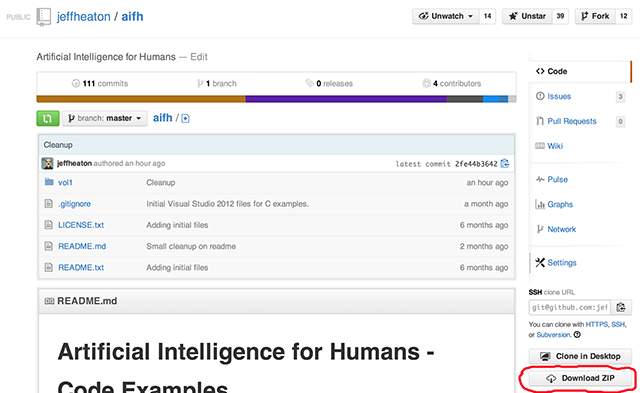Screen dimensions: 640x393
Task: Click the create new file plus icon
Action: [185, 118]
